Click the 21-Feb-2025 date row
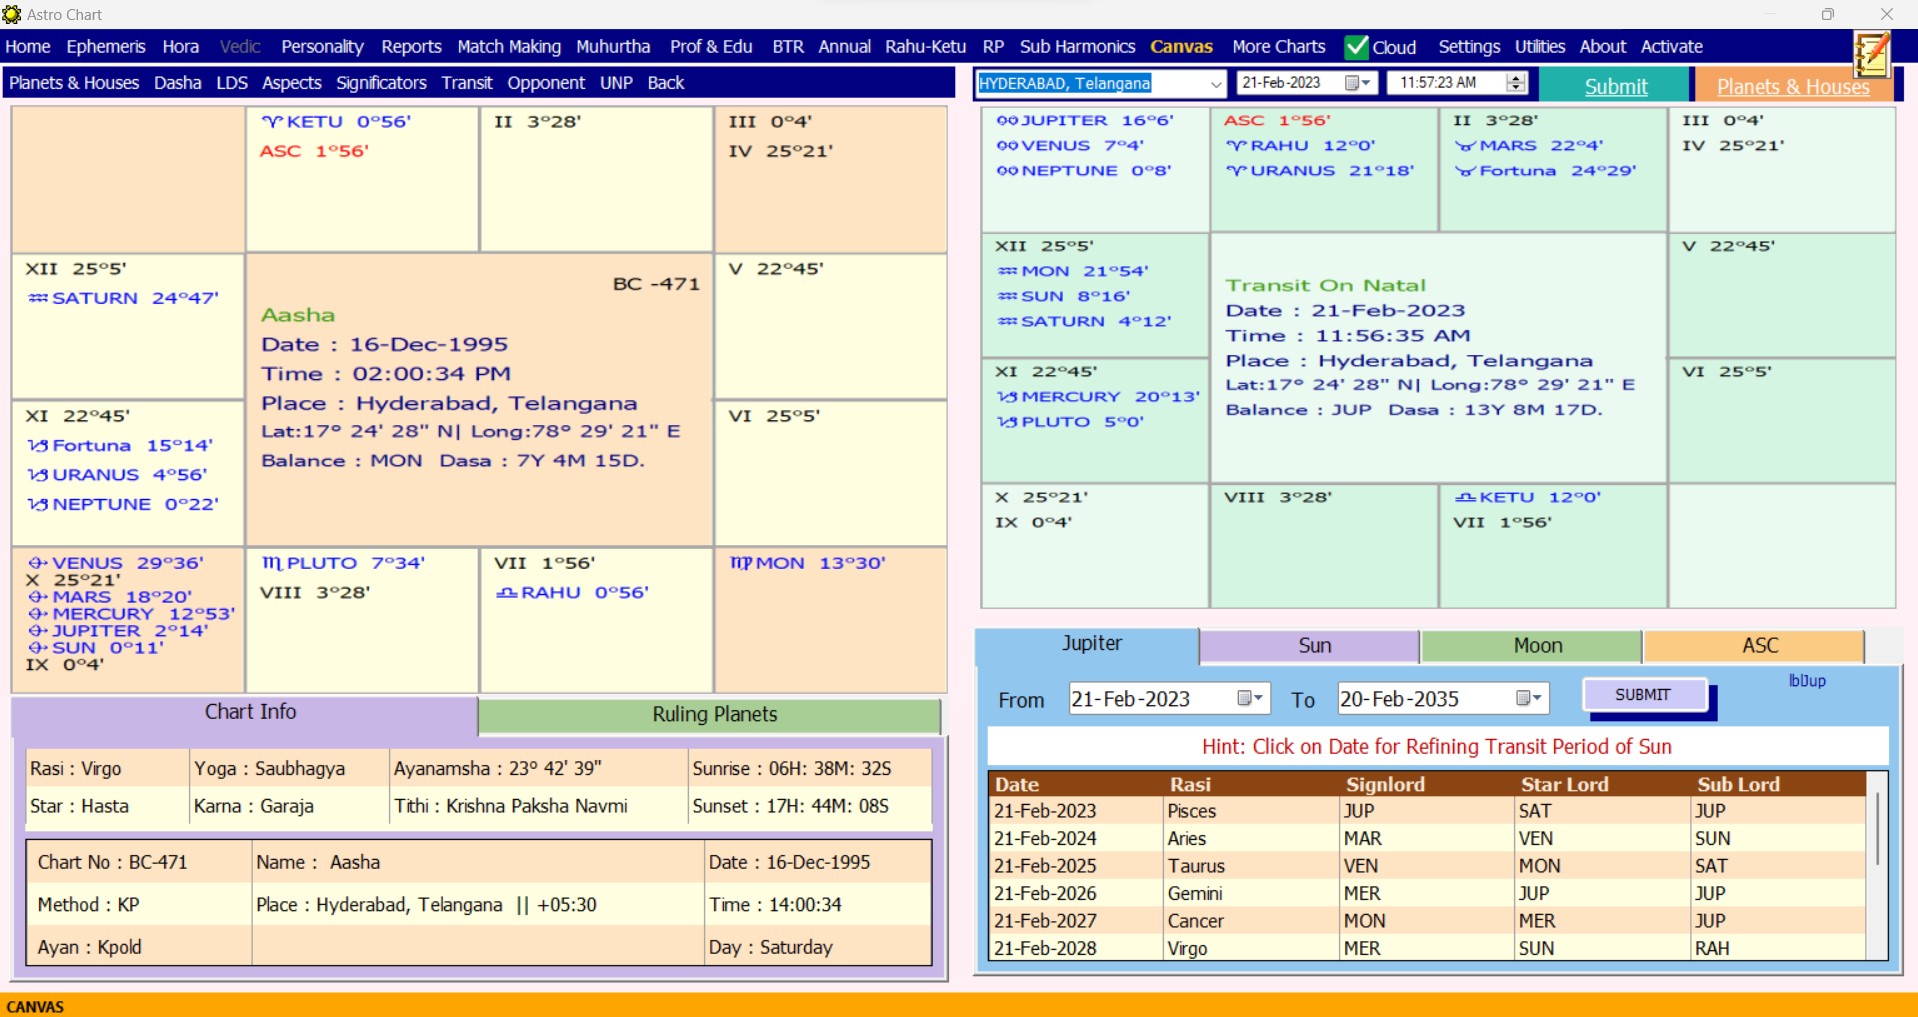 tap(1045, 866)
